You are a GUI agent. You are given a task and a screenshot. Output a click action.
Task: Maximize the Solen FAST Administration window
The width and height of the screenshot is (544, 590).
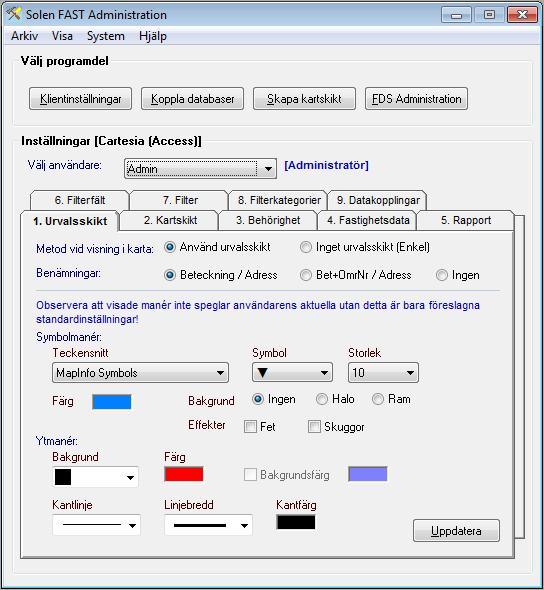(489, 15)
